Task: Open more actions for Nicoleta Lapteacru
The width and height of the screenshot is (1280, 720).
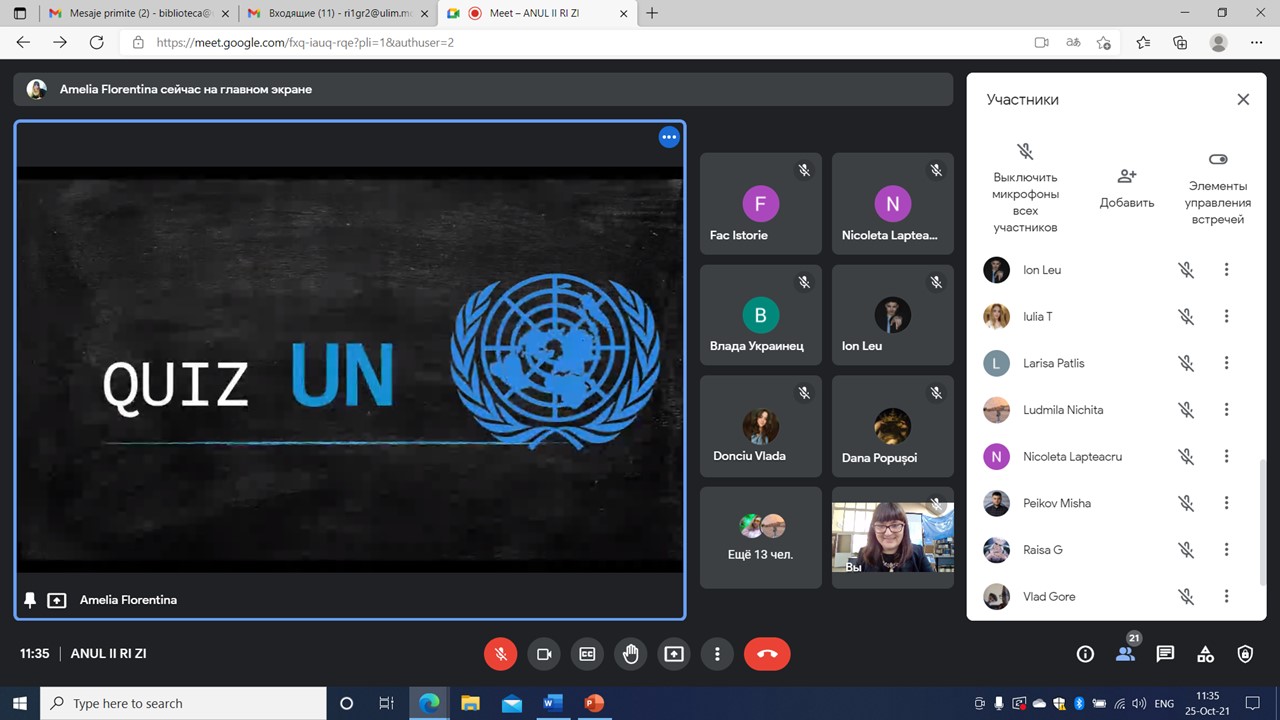Action: coord(1226,457)
